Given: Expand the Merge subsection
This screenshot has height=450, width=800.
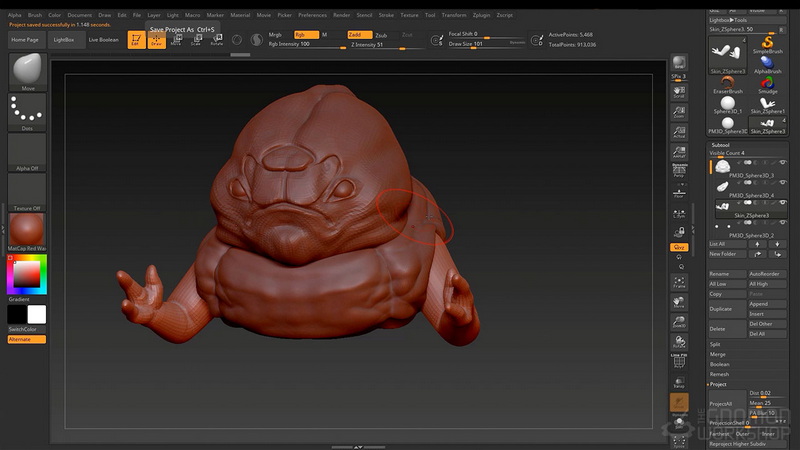Looking at the screenshot, I should (717, 354).
